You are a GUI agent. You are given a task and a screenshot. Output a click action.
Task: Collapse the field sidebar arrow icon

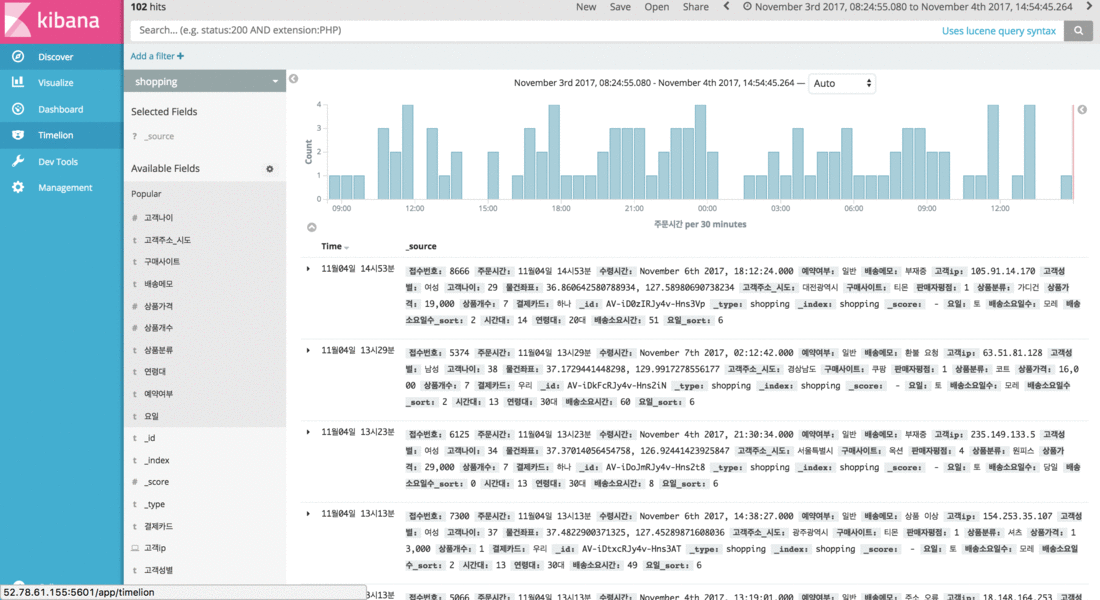pos(294,79)
